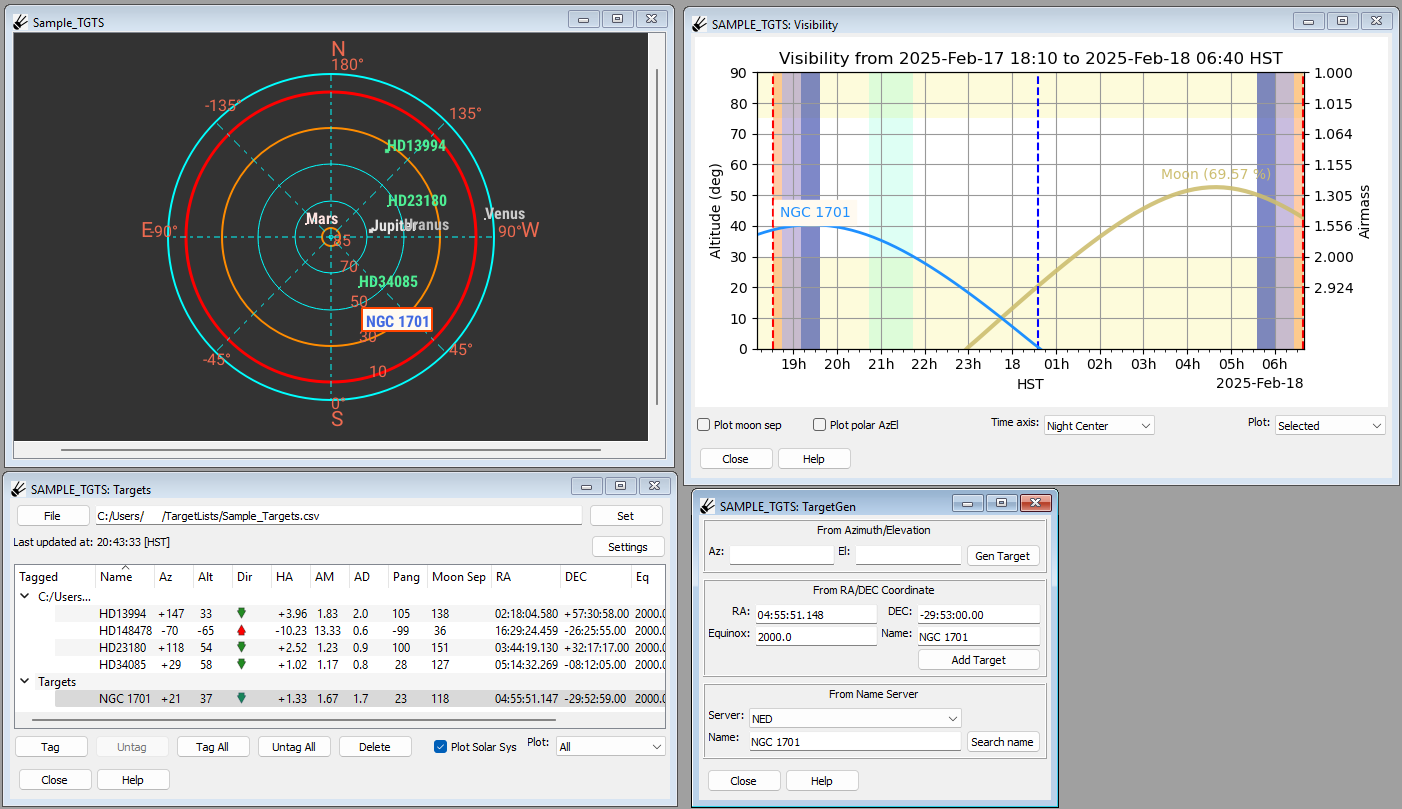
Task: Click the Tag All button
Action: click(x=212, y=747)
